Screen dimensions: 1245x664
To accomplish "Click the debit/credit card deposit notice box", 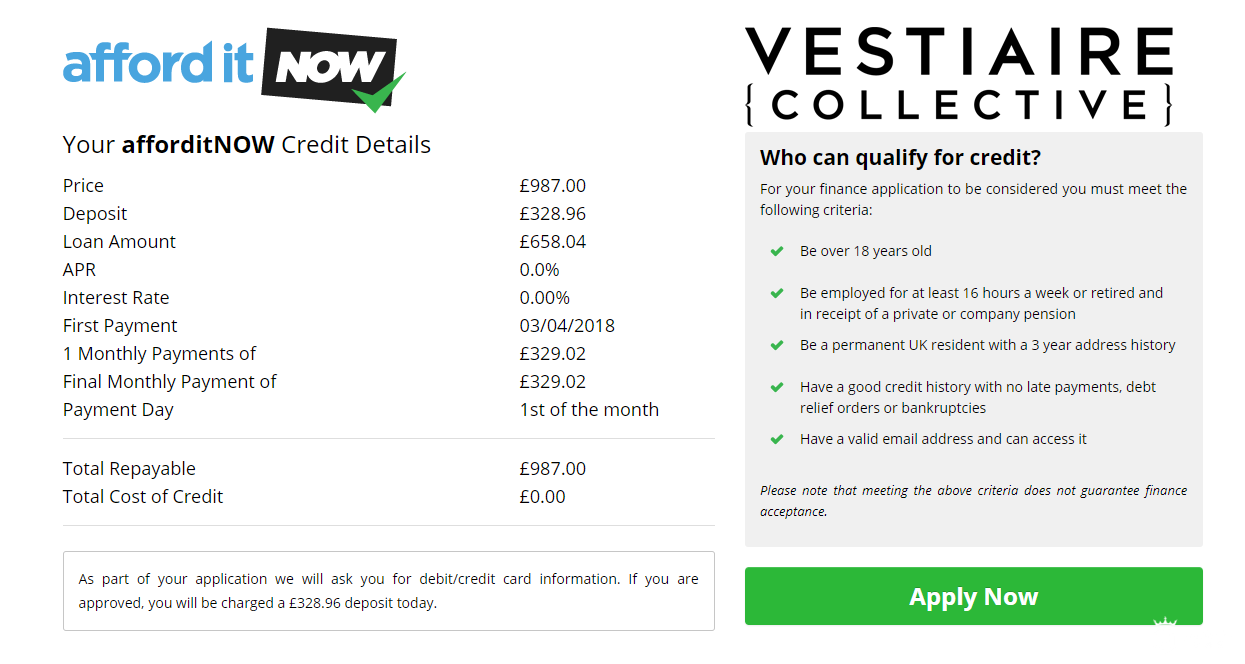I will pyautogui.click(x=388, y=591).
